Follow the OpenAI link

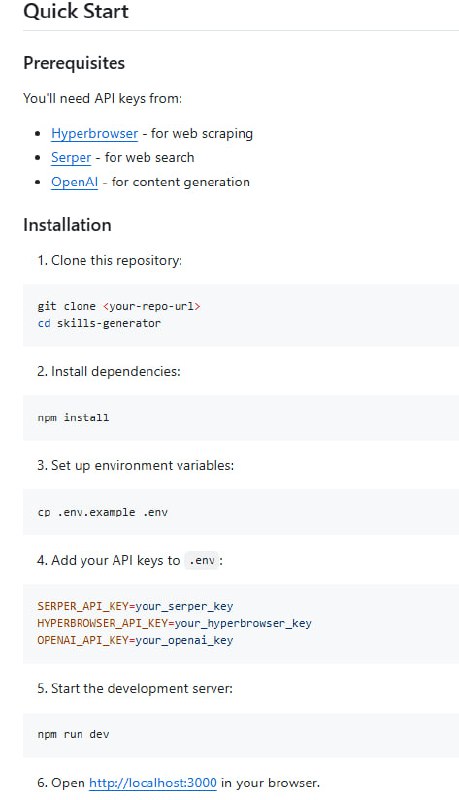(74, 182)
